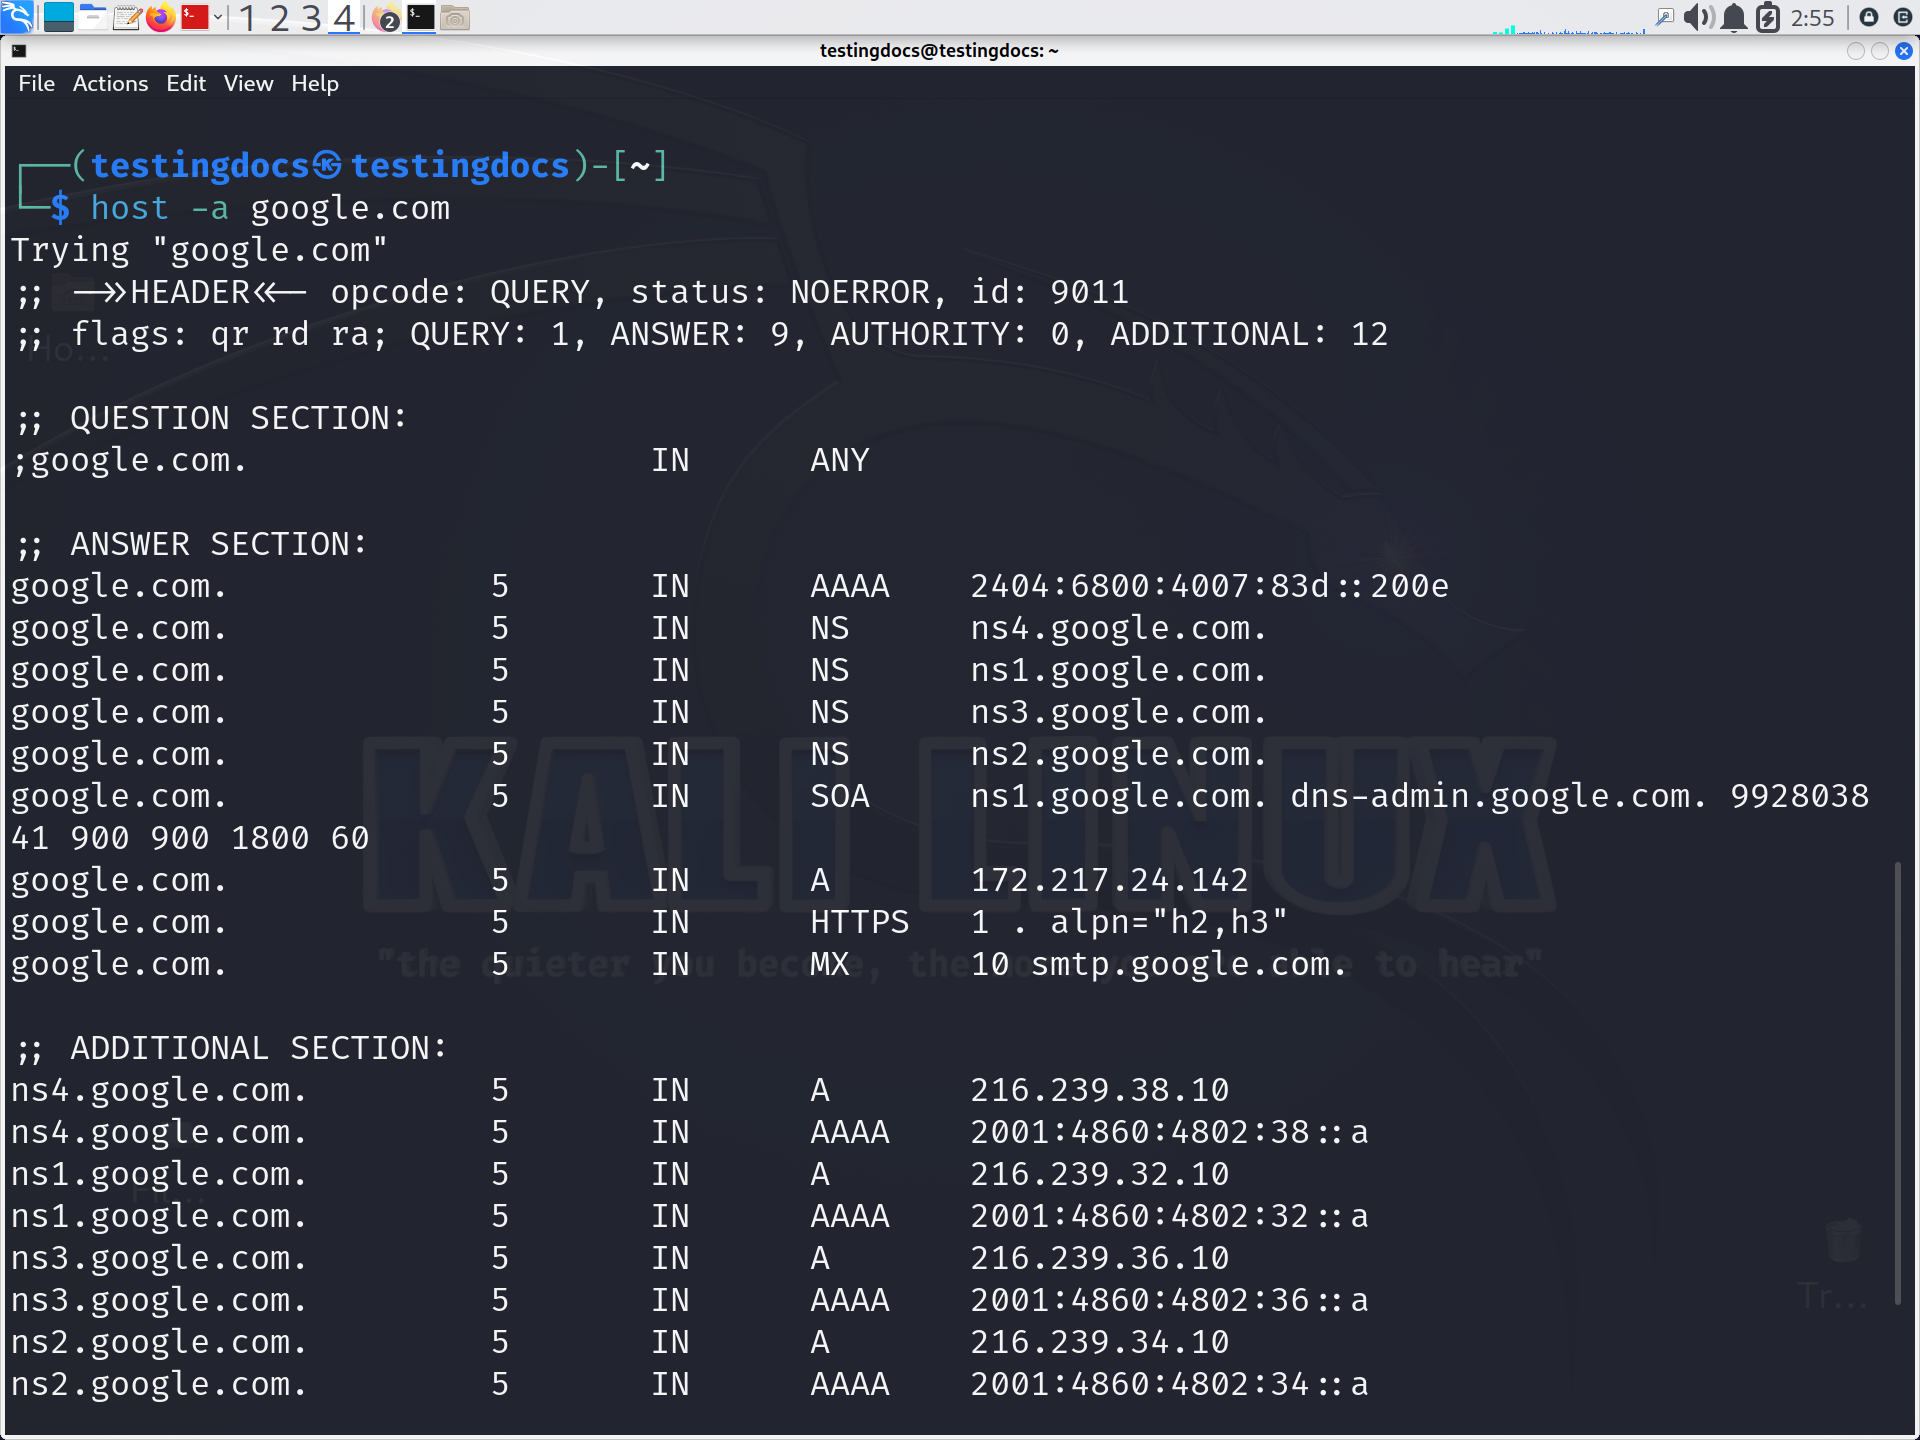Switch to workspace 4

345,17
